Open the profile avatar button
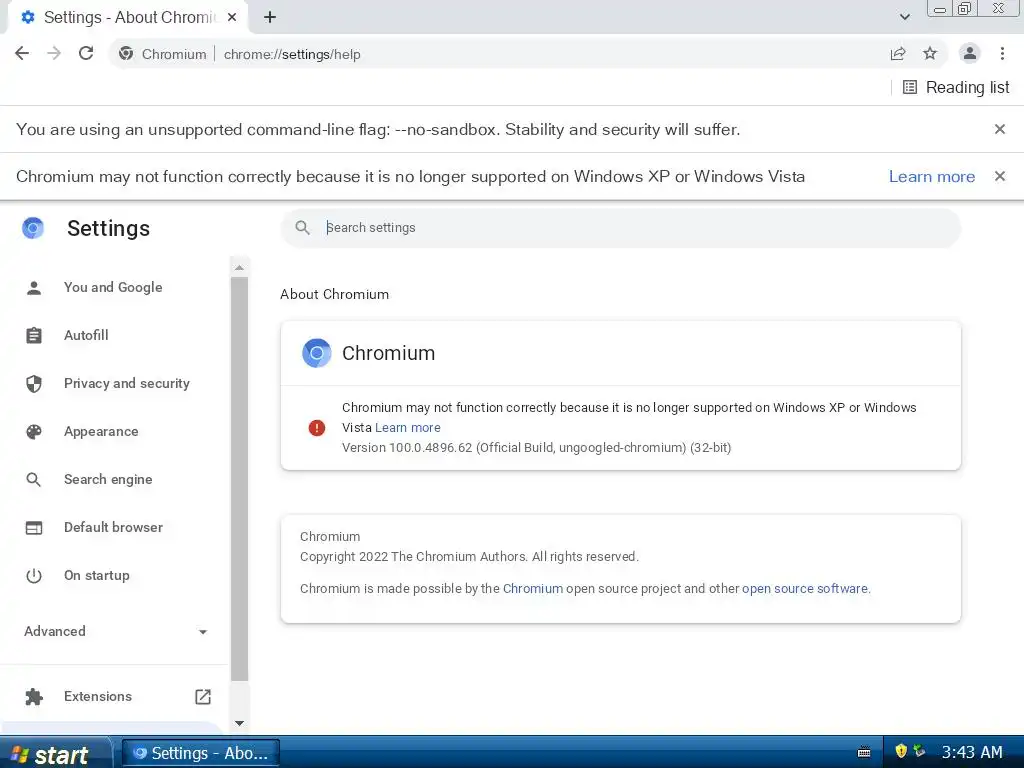 970,54
